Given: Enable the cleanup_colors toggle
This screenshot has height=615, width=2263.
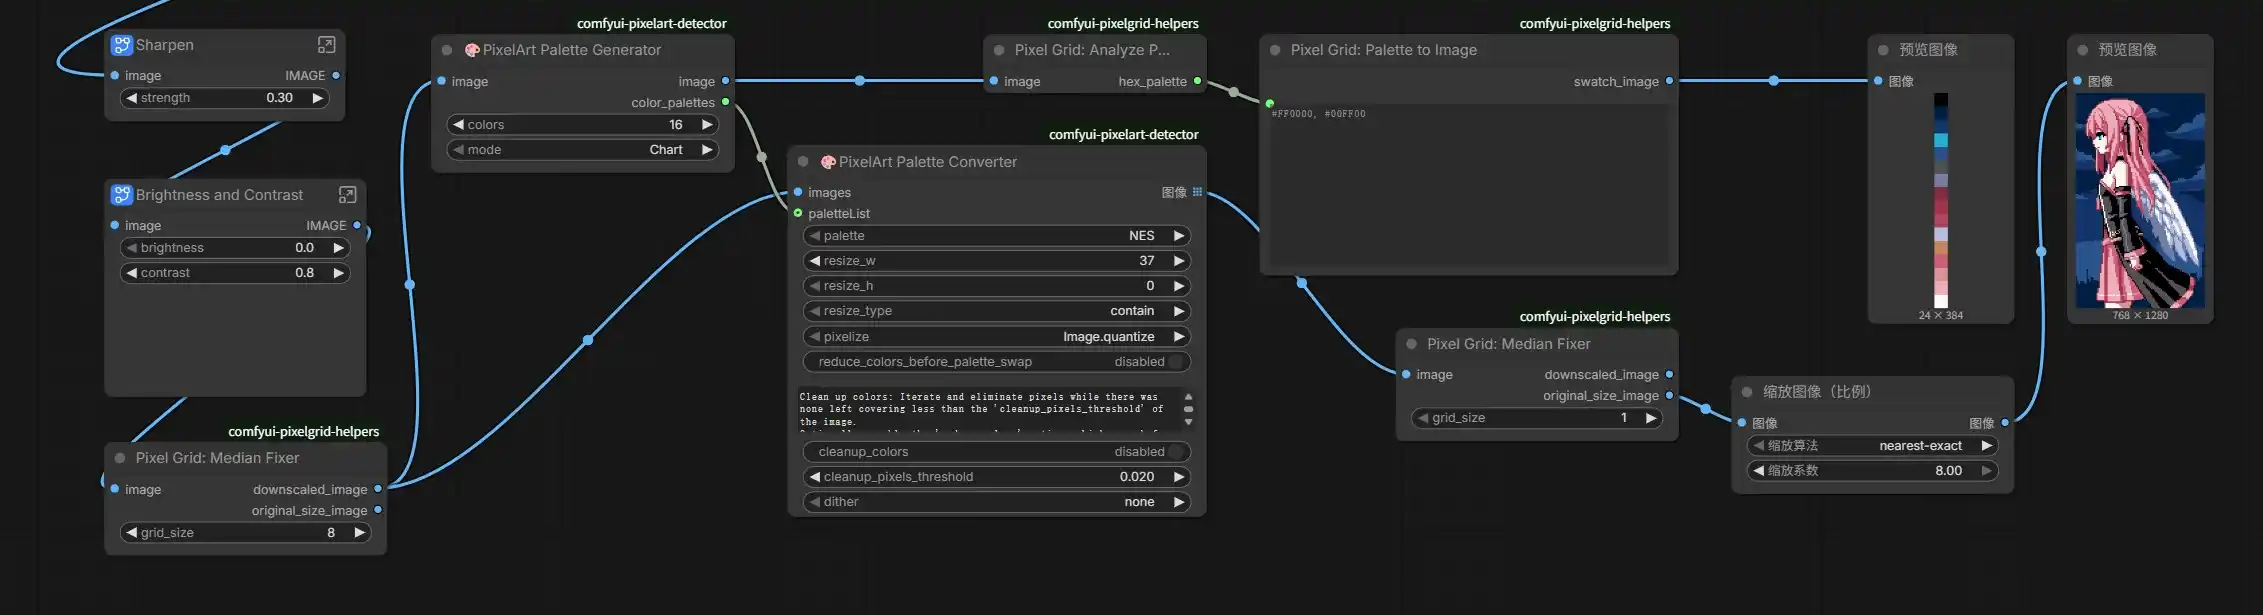Looking at the screenshot, I should (x=1177, y=452).
